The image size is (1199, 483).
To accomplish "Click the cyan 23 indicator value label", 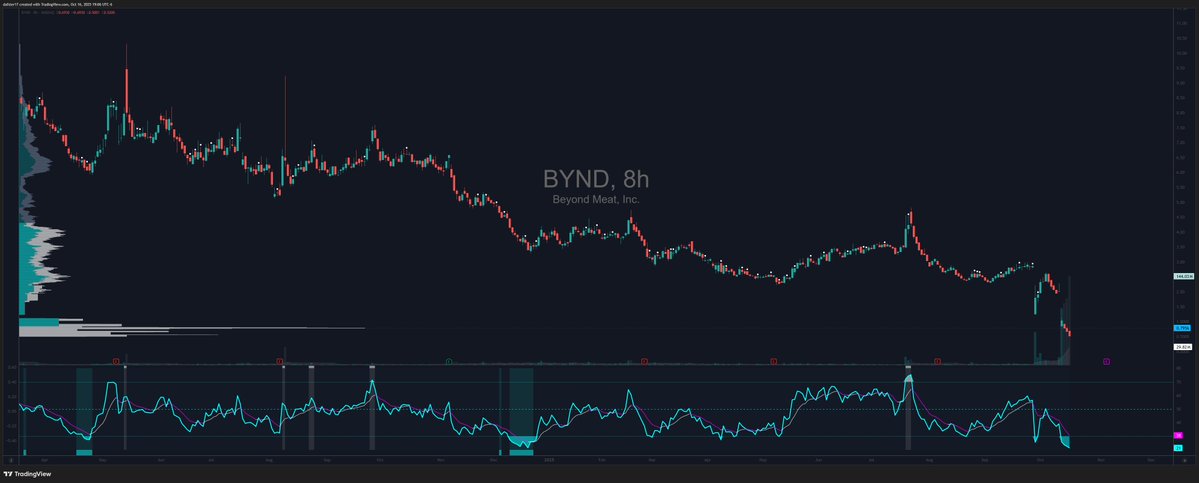I will (x=1178, y=448).
